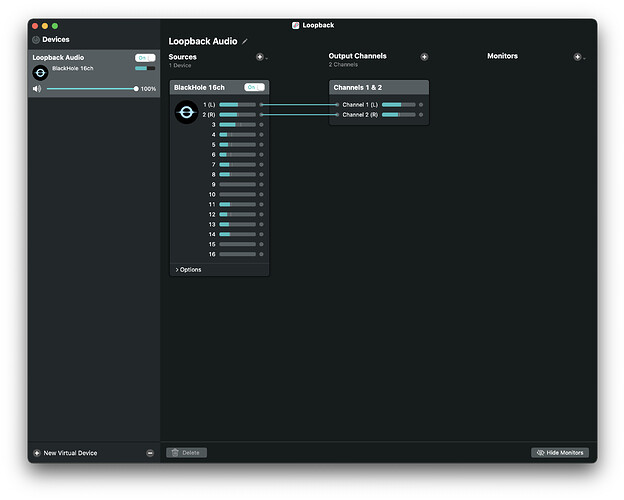Viewport: 624px width, 500px height.
Task: Click the BlackHole 16ch source header title
Action: click(199, 88)
